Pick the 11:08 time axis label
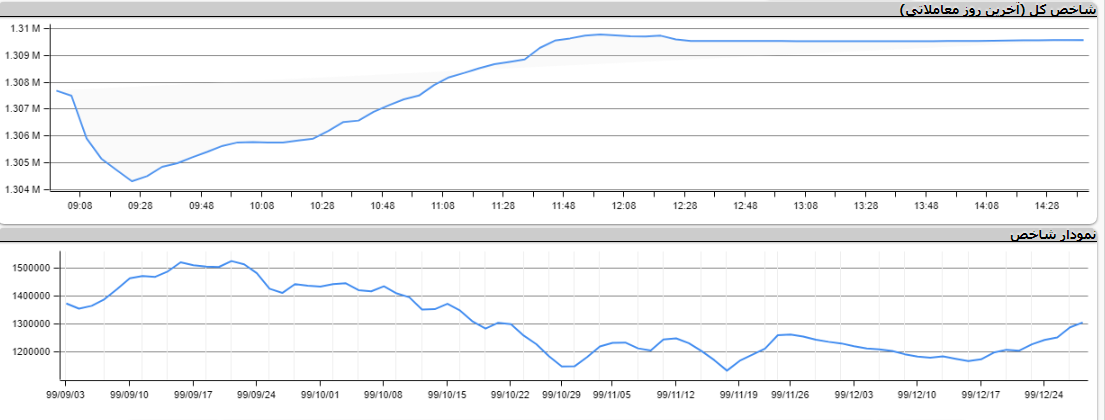Viewport: 1105px width, 420px height. [443, 205]
